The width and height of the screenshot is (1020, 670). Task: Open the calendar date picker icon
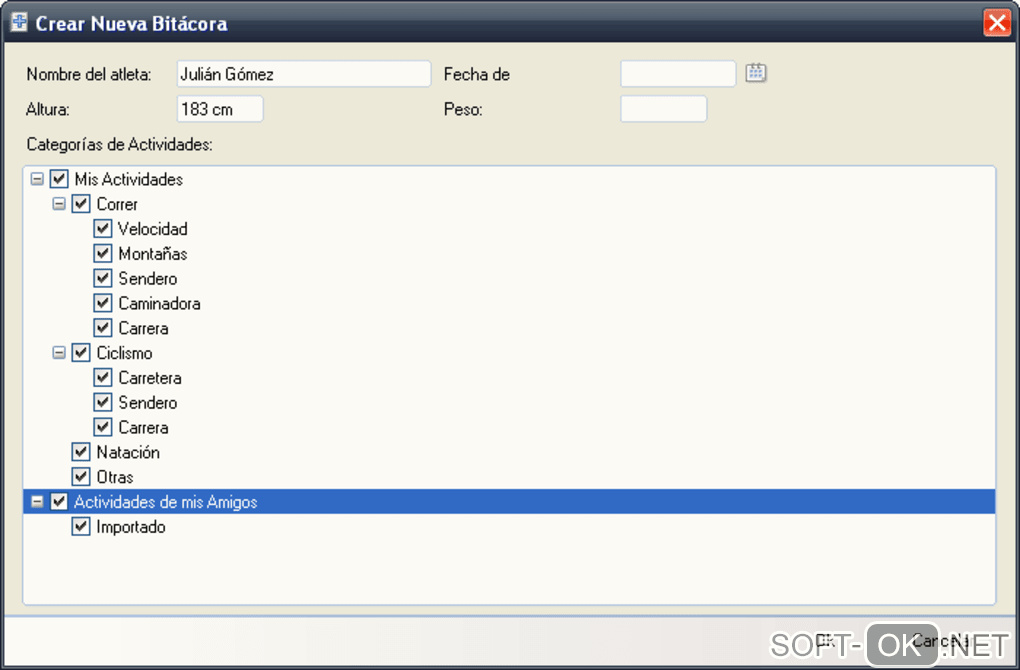tap(755, 73)
